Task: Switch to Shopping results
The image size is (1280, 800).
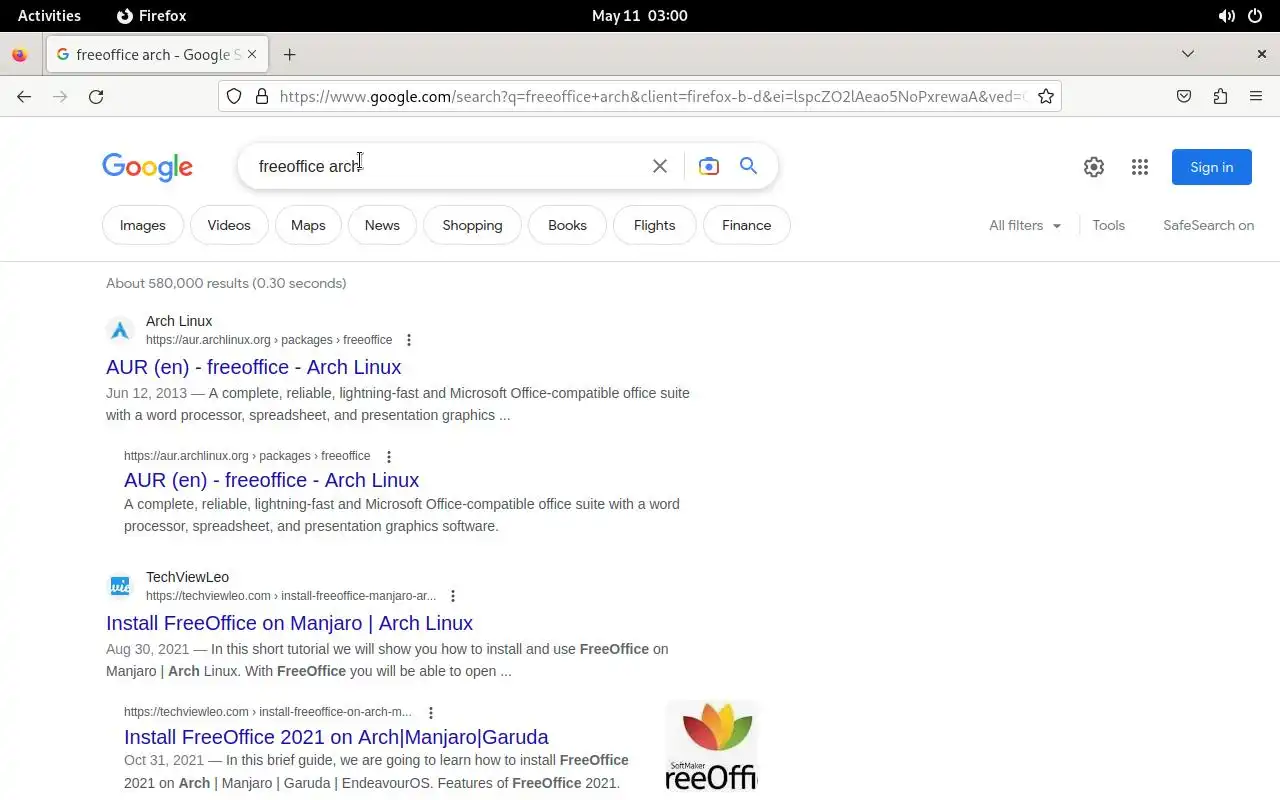Action: [472, 225]
